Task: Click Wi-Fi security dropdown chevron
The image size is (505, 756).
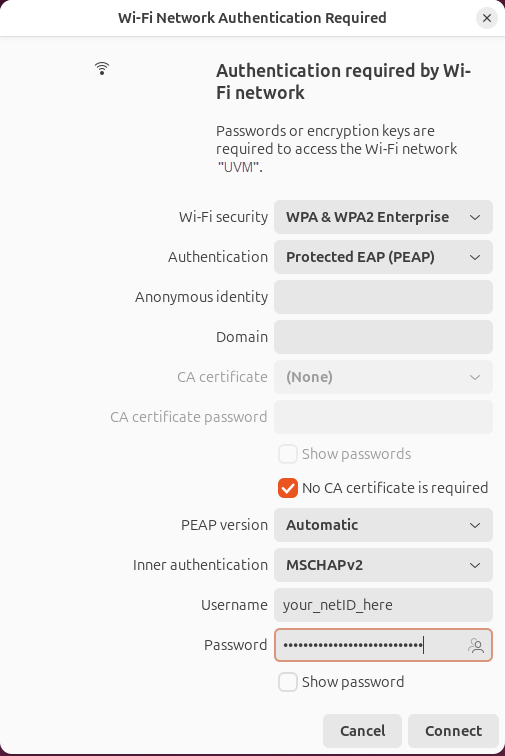Action: pos(475,217)
